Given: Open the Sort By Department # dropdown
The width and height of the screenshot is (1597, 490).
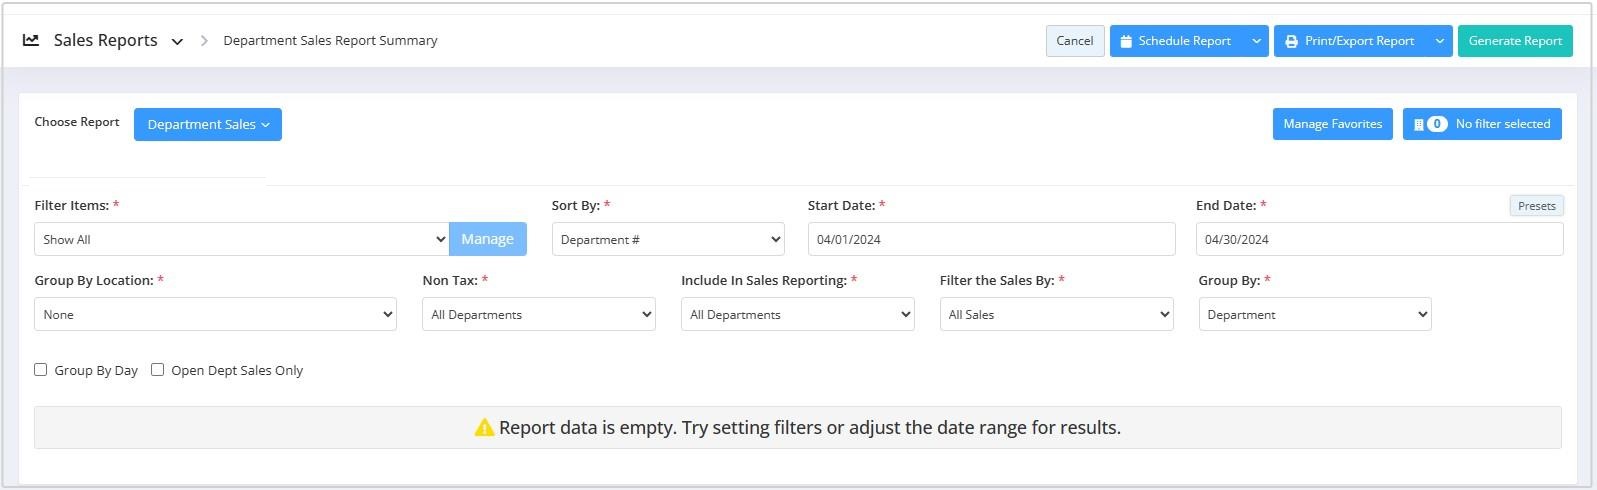Looking at the screenshot, I should pos(668,239).
